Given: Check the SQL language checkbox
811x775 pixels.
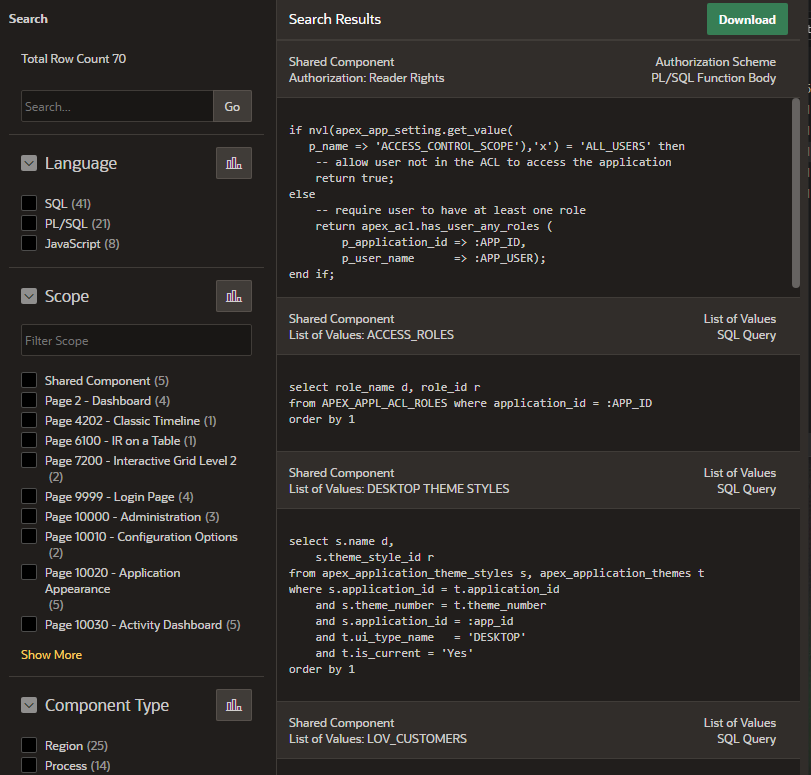Looking at the screenshot, I should pyautogui.click(x=29, y=203).
